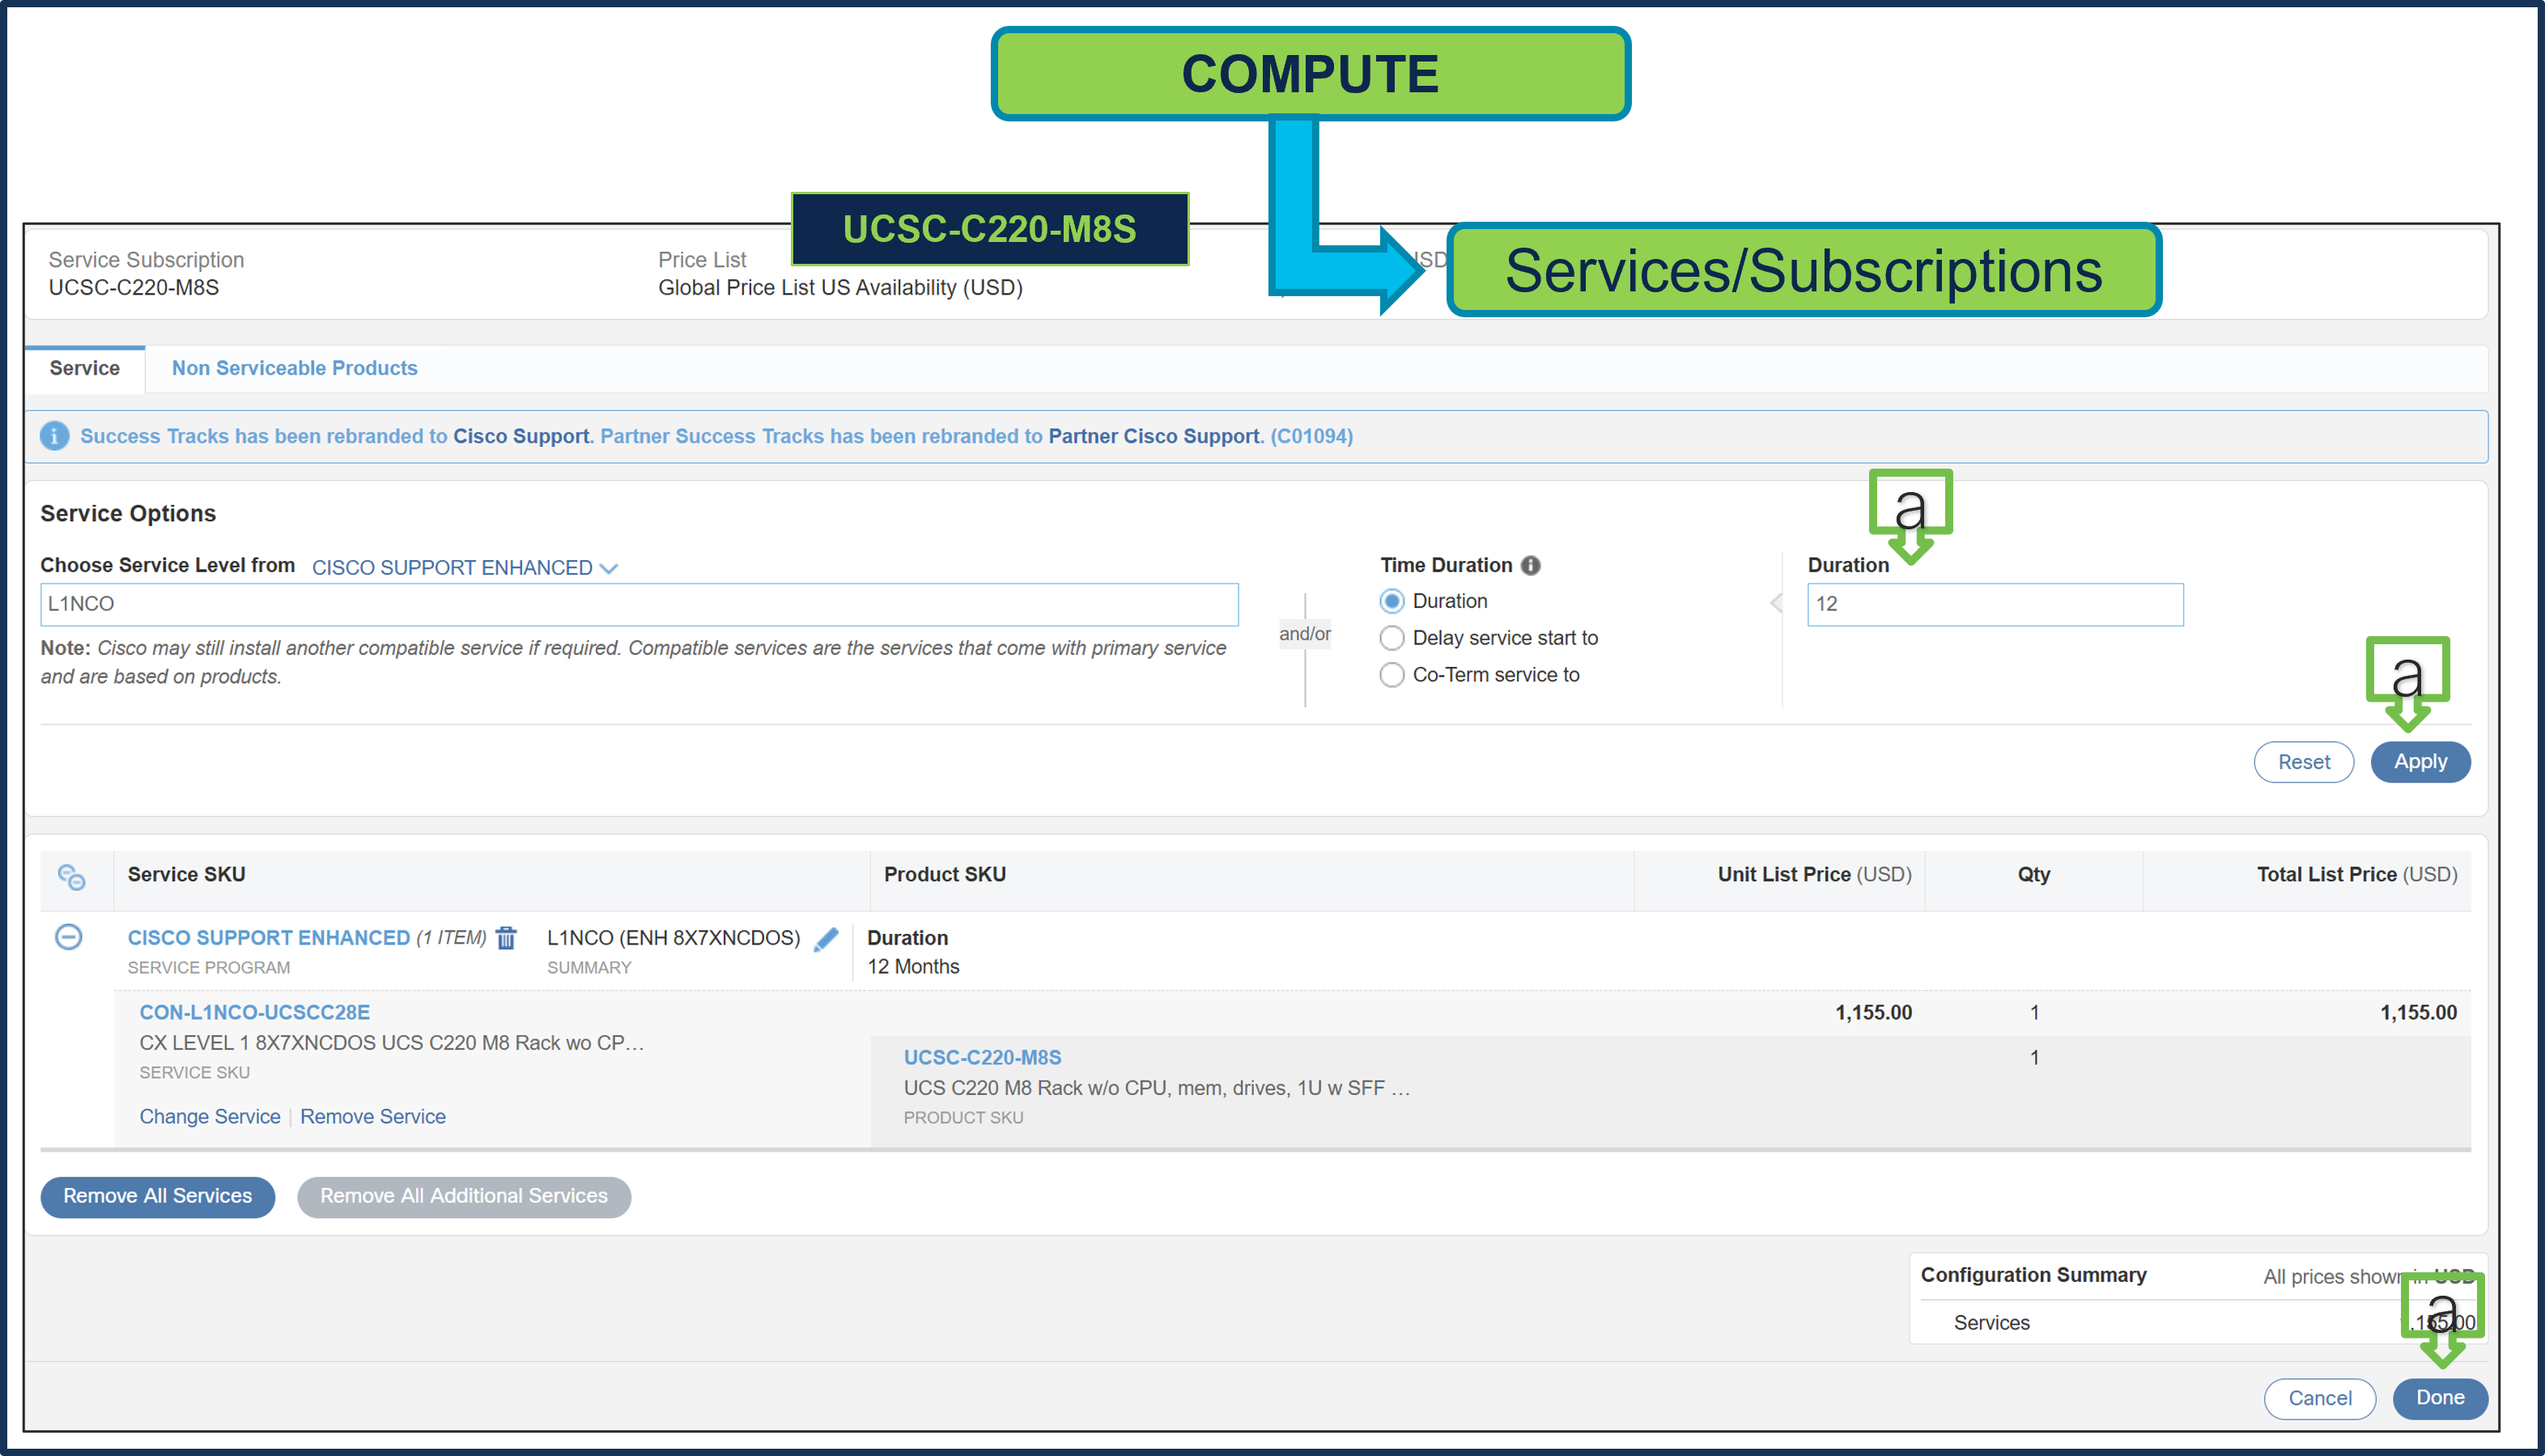The height and width of the screenshot is (1456, 2545).
Task: Click inside the Duration value field
Action: click(x=1994, y=604)
